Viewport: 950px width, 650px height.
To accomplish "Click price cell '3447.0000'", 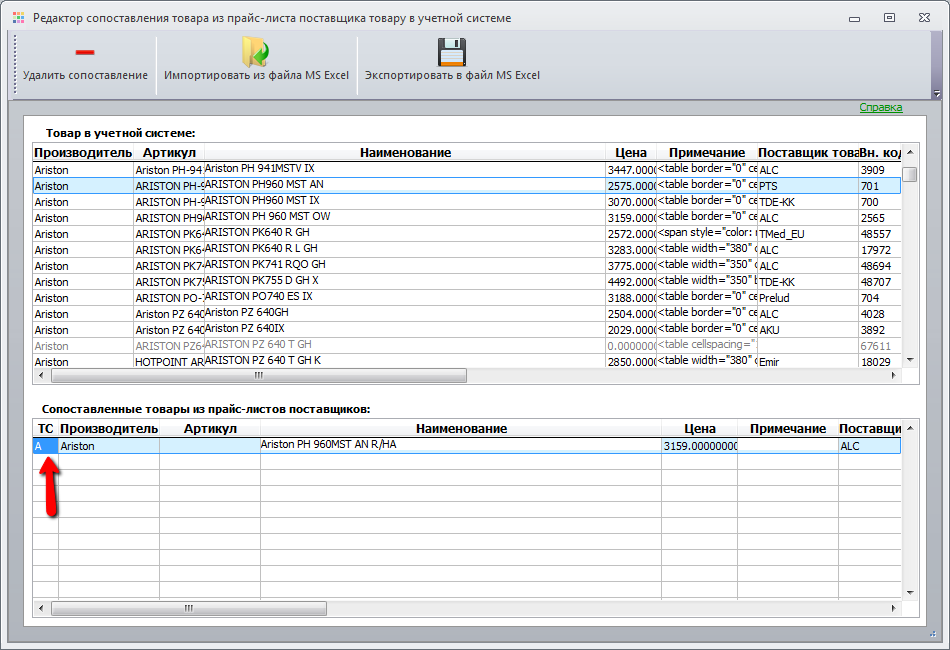I will tap(631, 170).
